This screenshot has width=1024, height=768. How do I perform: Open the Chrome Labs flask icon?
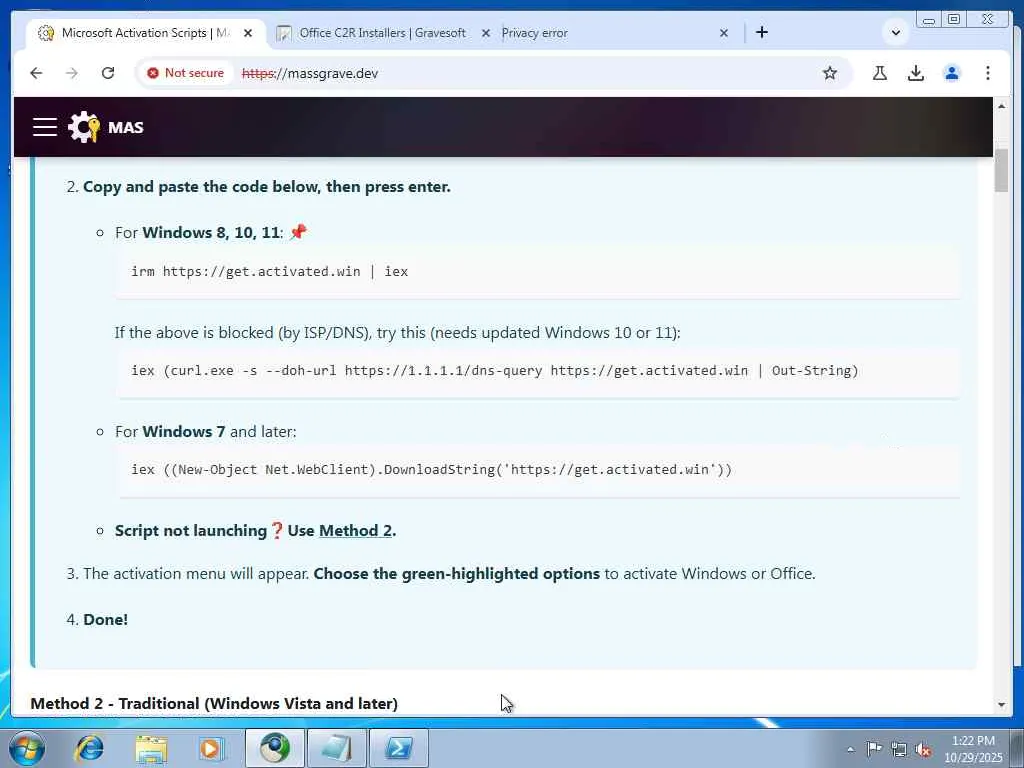880,73
